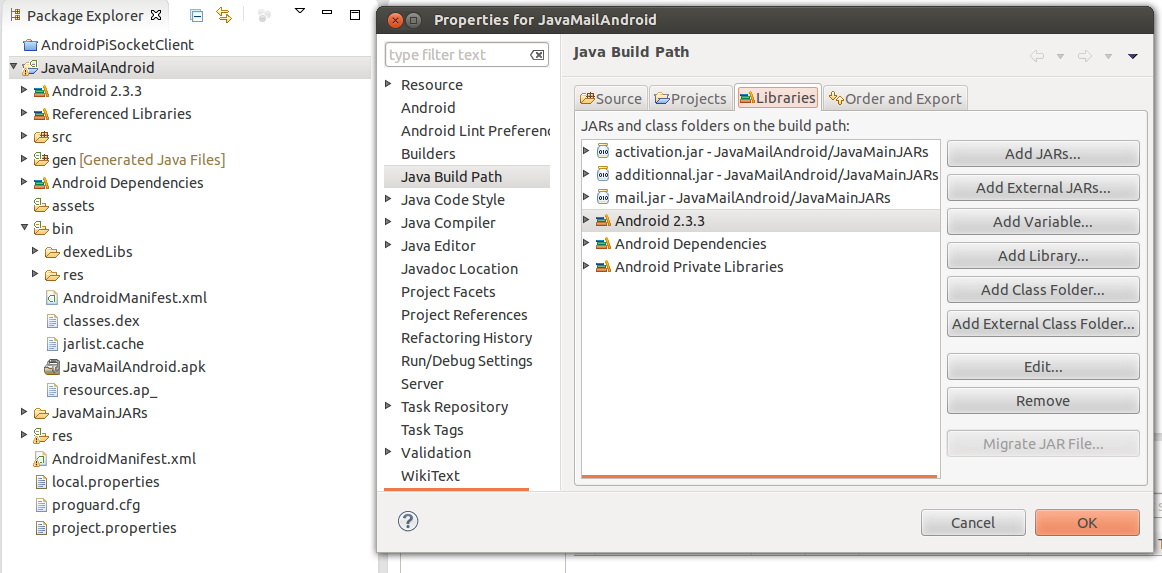Click the gen generated folder icon
The image size is (1162, 573).
(42, 160)
